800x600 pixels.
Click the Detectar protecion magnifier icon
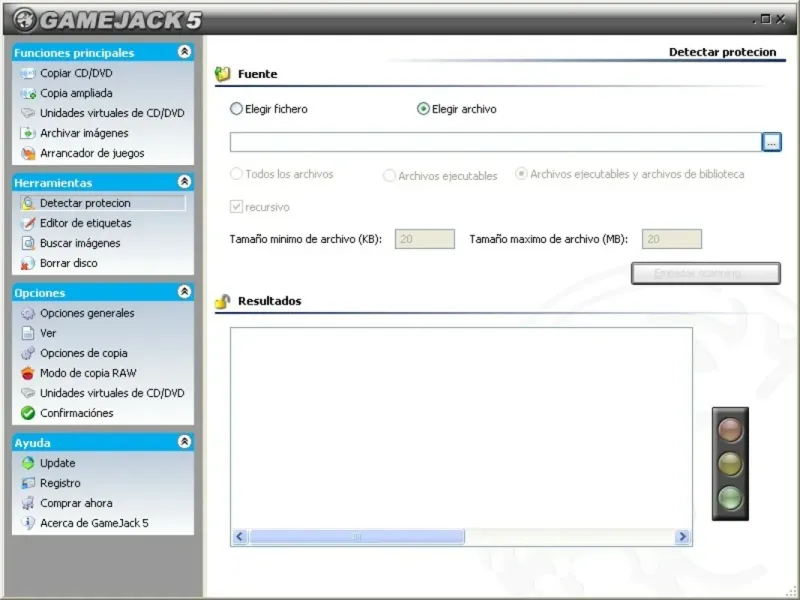click(28, 203)
